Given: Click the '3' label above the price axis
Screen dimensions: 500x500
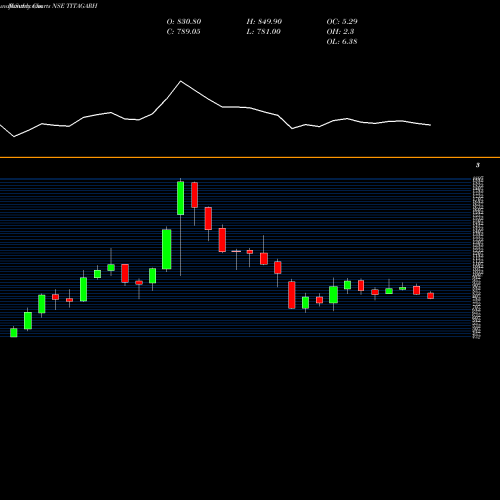Looking at the screenshot, I should pyautogui.click(x=478, y=165).
